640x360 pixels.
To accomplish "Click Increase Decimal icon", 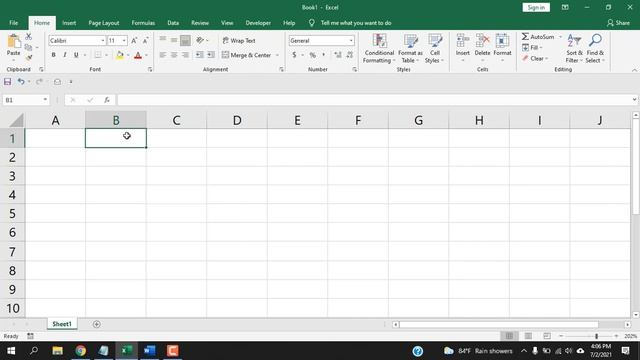I will click(x=338, y=55).
